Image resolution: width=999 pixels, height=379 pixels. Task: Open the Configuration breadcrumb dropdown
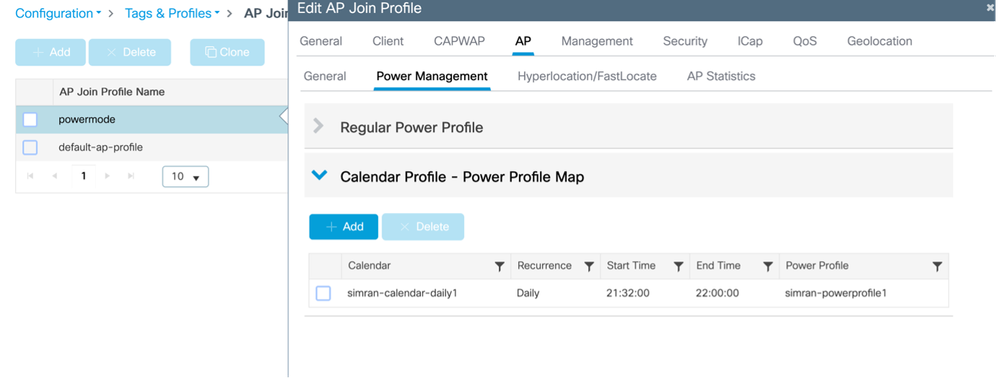tap(58, 13)
